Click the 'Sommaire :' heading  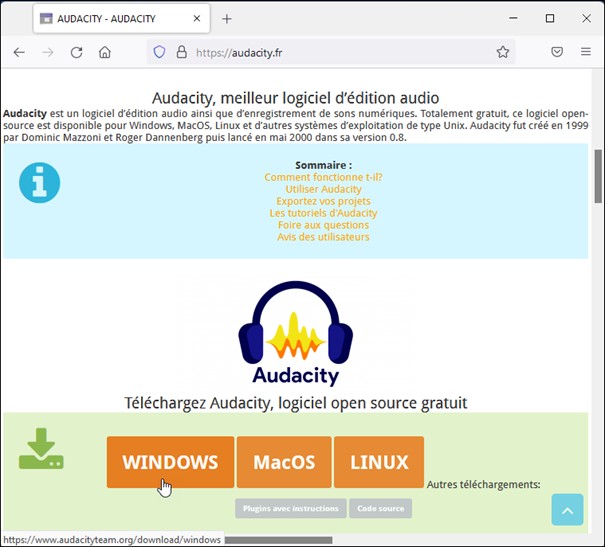point(323,165)
